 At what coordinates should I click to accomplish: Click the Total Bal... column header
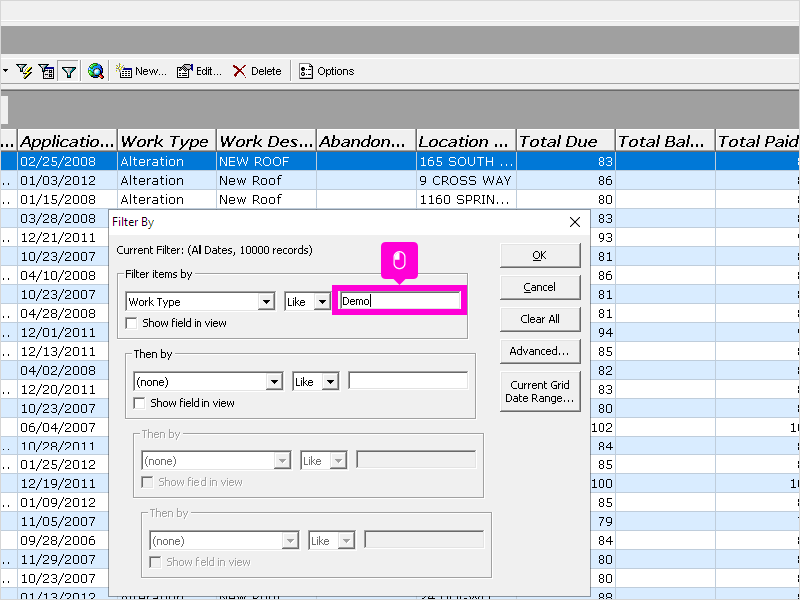tap(665, 141)
